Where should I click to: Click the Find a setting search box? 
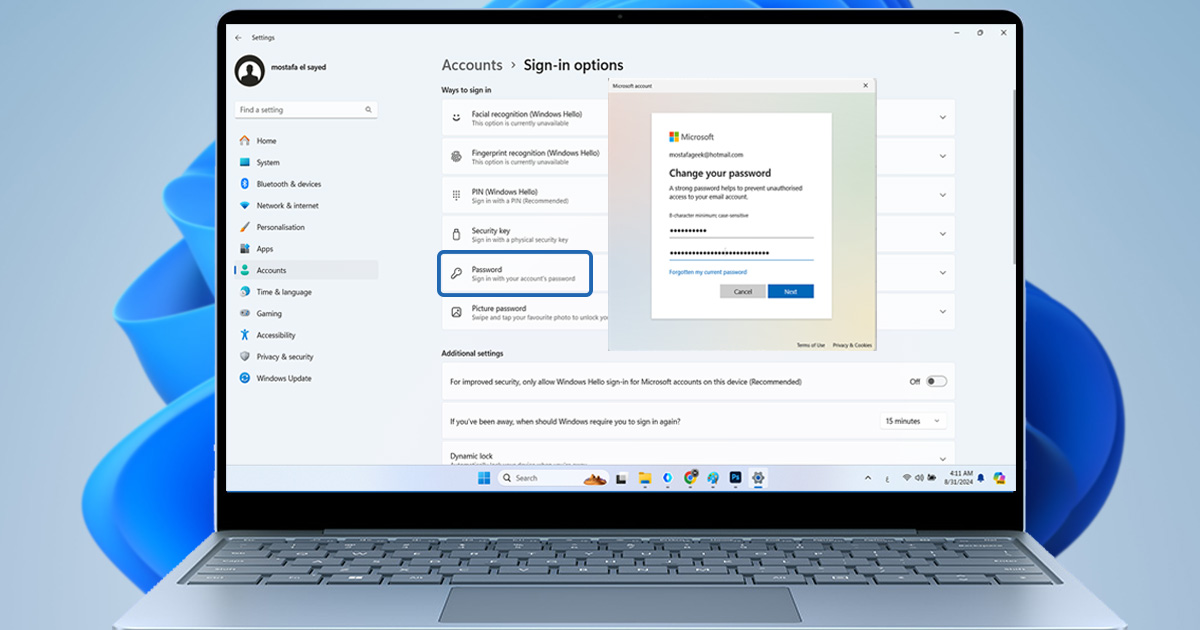click(x=306, y=110)
